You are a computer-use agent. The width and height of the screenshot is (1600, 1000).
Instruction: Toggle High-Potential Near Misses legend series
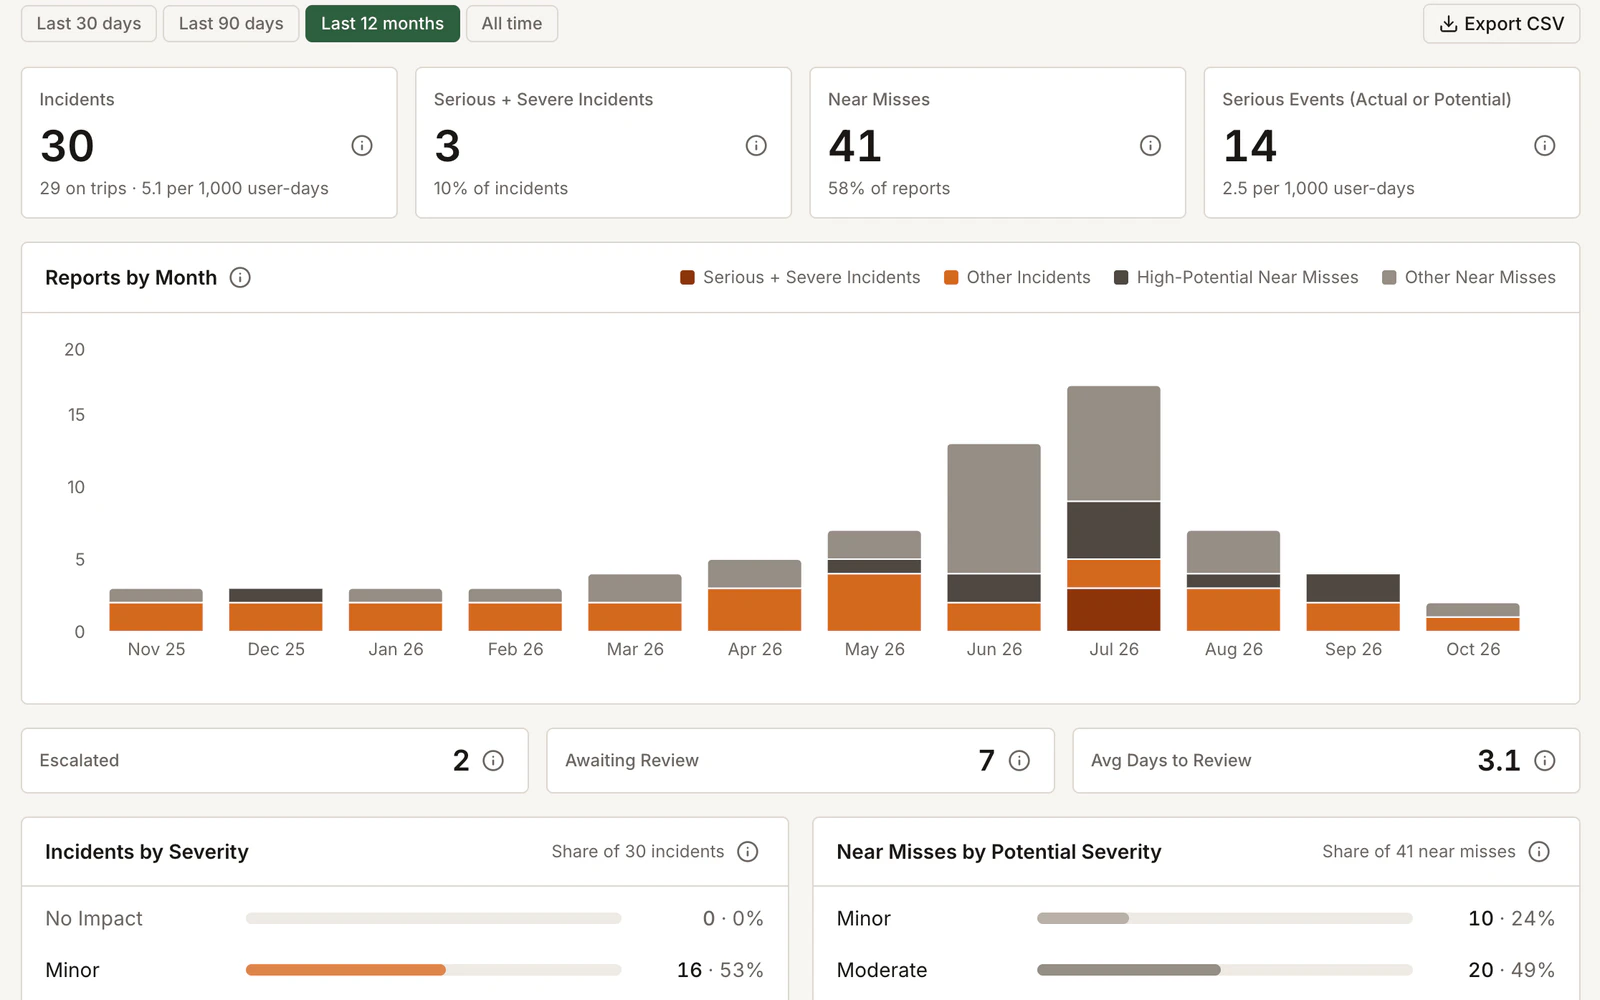[1236, 277]
